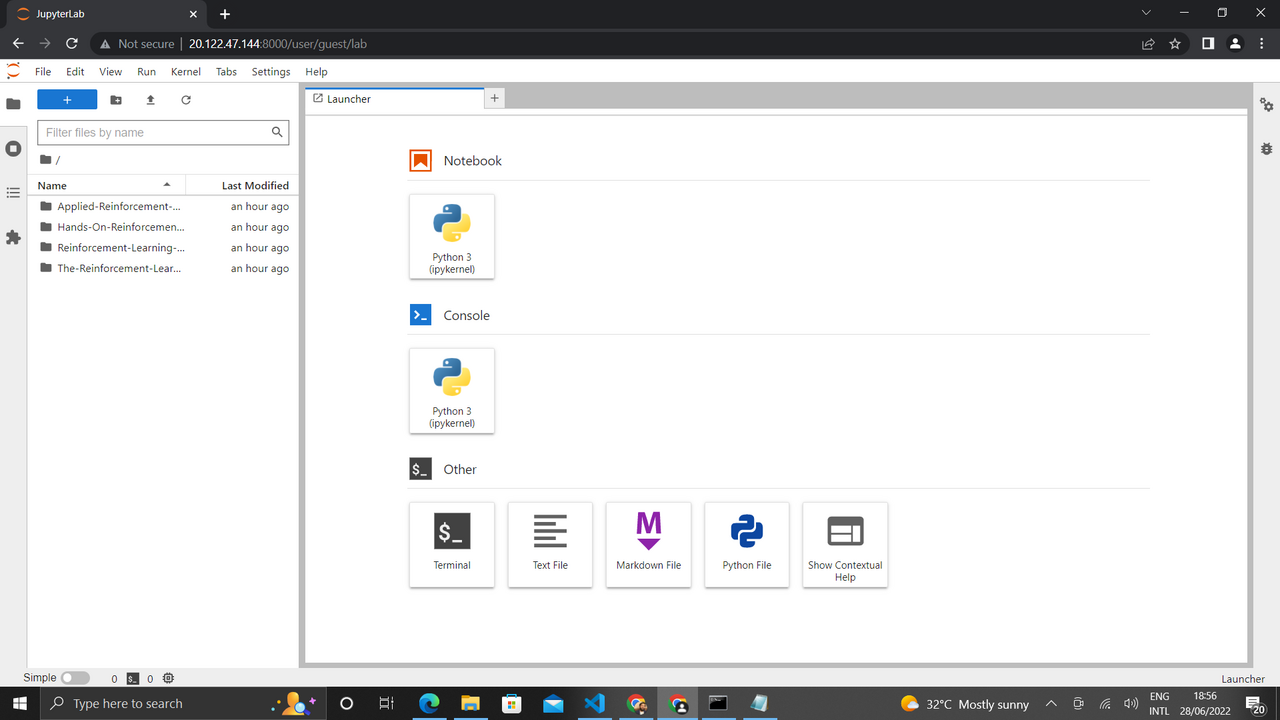The height and width of the screenshot is (720, 1280).
Task: Launch a Python 3 Console
Action: click(x=452, y=391)
